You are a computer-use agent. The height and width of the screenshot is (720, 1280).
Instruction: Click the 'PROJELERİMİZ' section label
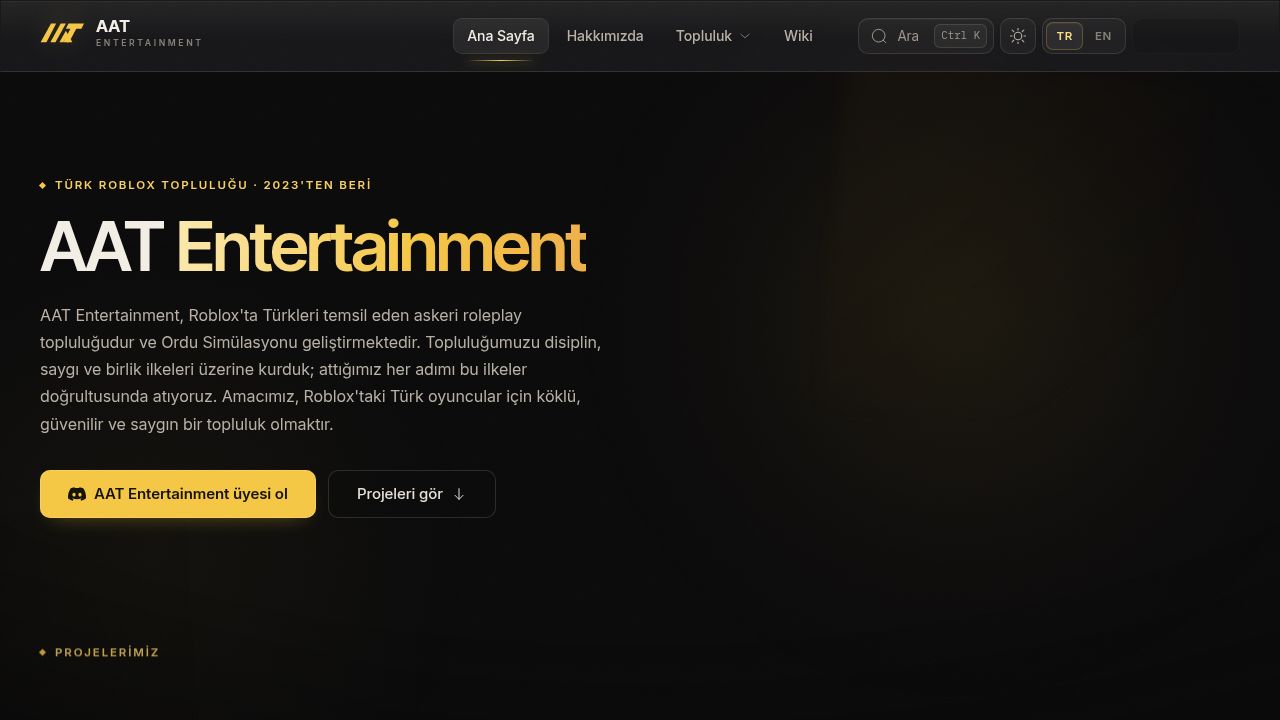(x=107, y=652)
